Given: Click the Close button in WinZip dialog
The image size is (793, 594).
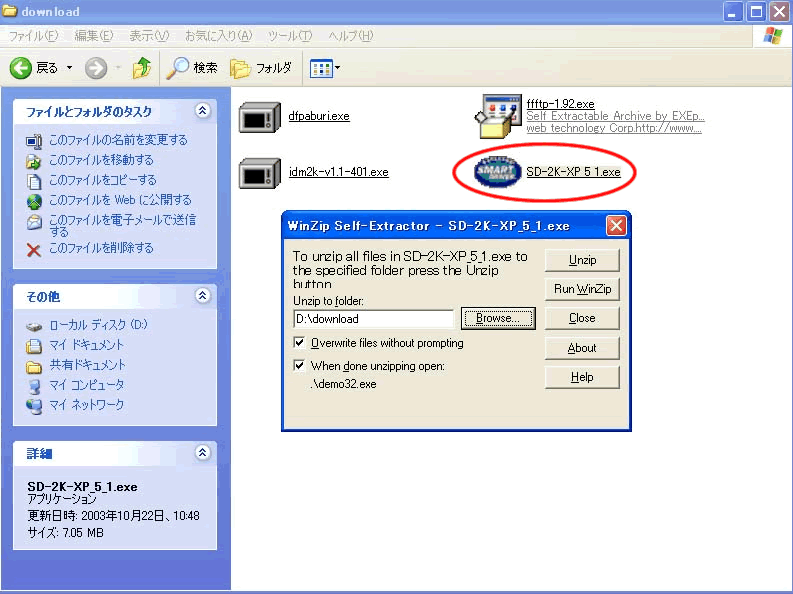Looking at the screenshot, I should click(x=582, y=318).
